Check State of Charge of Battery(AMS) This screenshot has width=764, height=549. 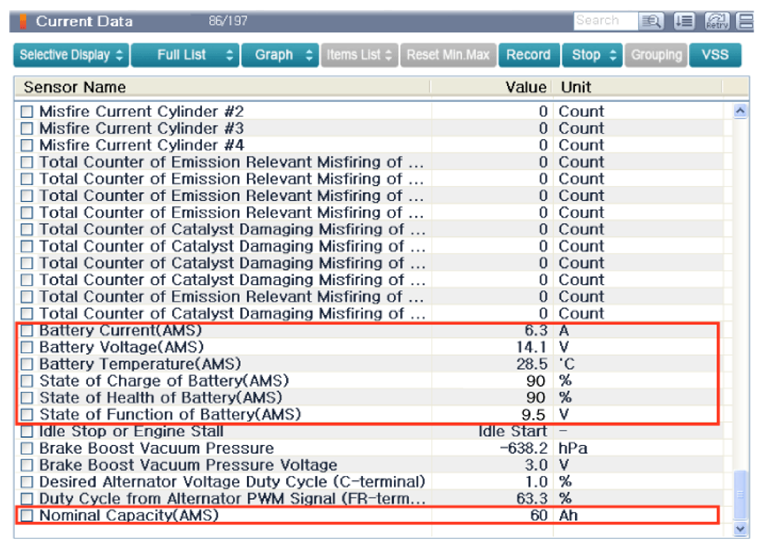coord(27,381)
